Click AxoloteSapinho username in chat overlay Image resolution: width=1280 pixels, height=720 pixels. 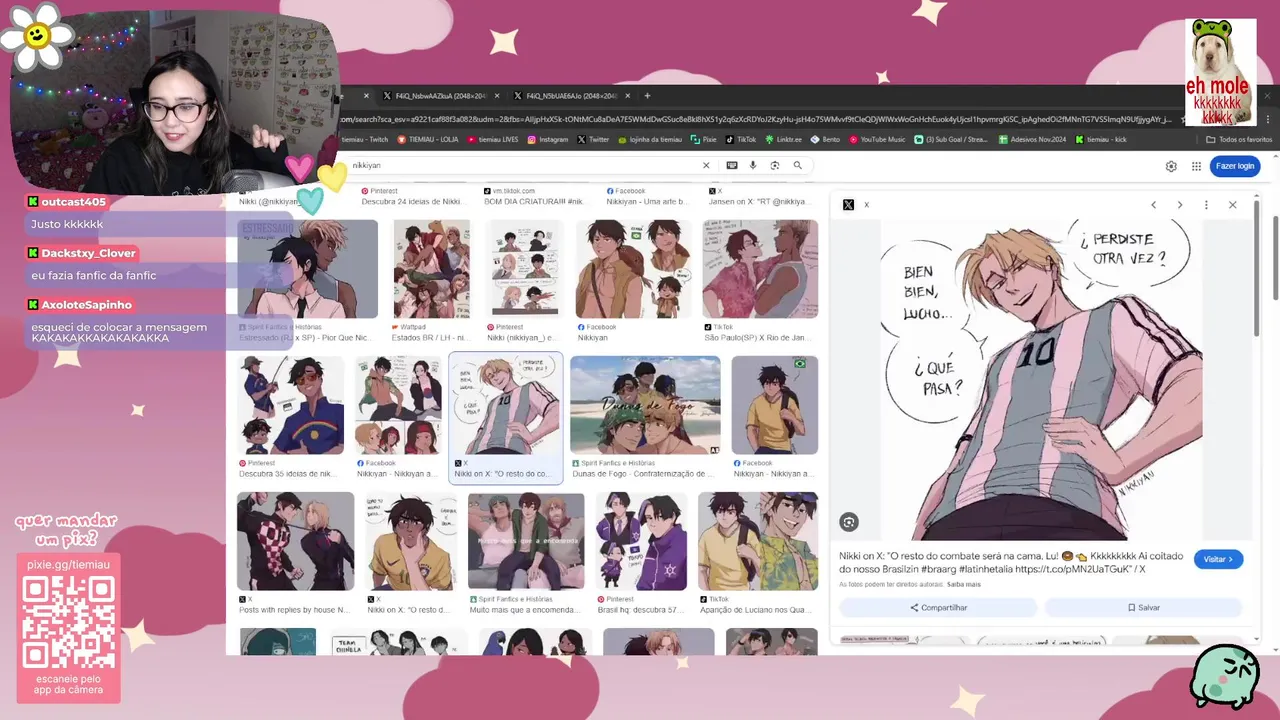point(86,305)
